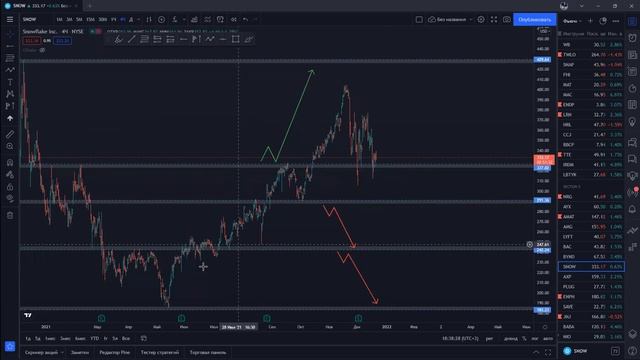Viewport: 640px width, 360px height.
Task: Select the rectangle tool in floating favorites toolbar
Action: pos(236,39)
